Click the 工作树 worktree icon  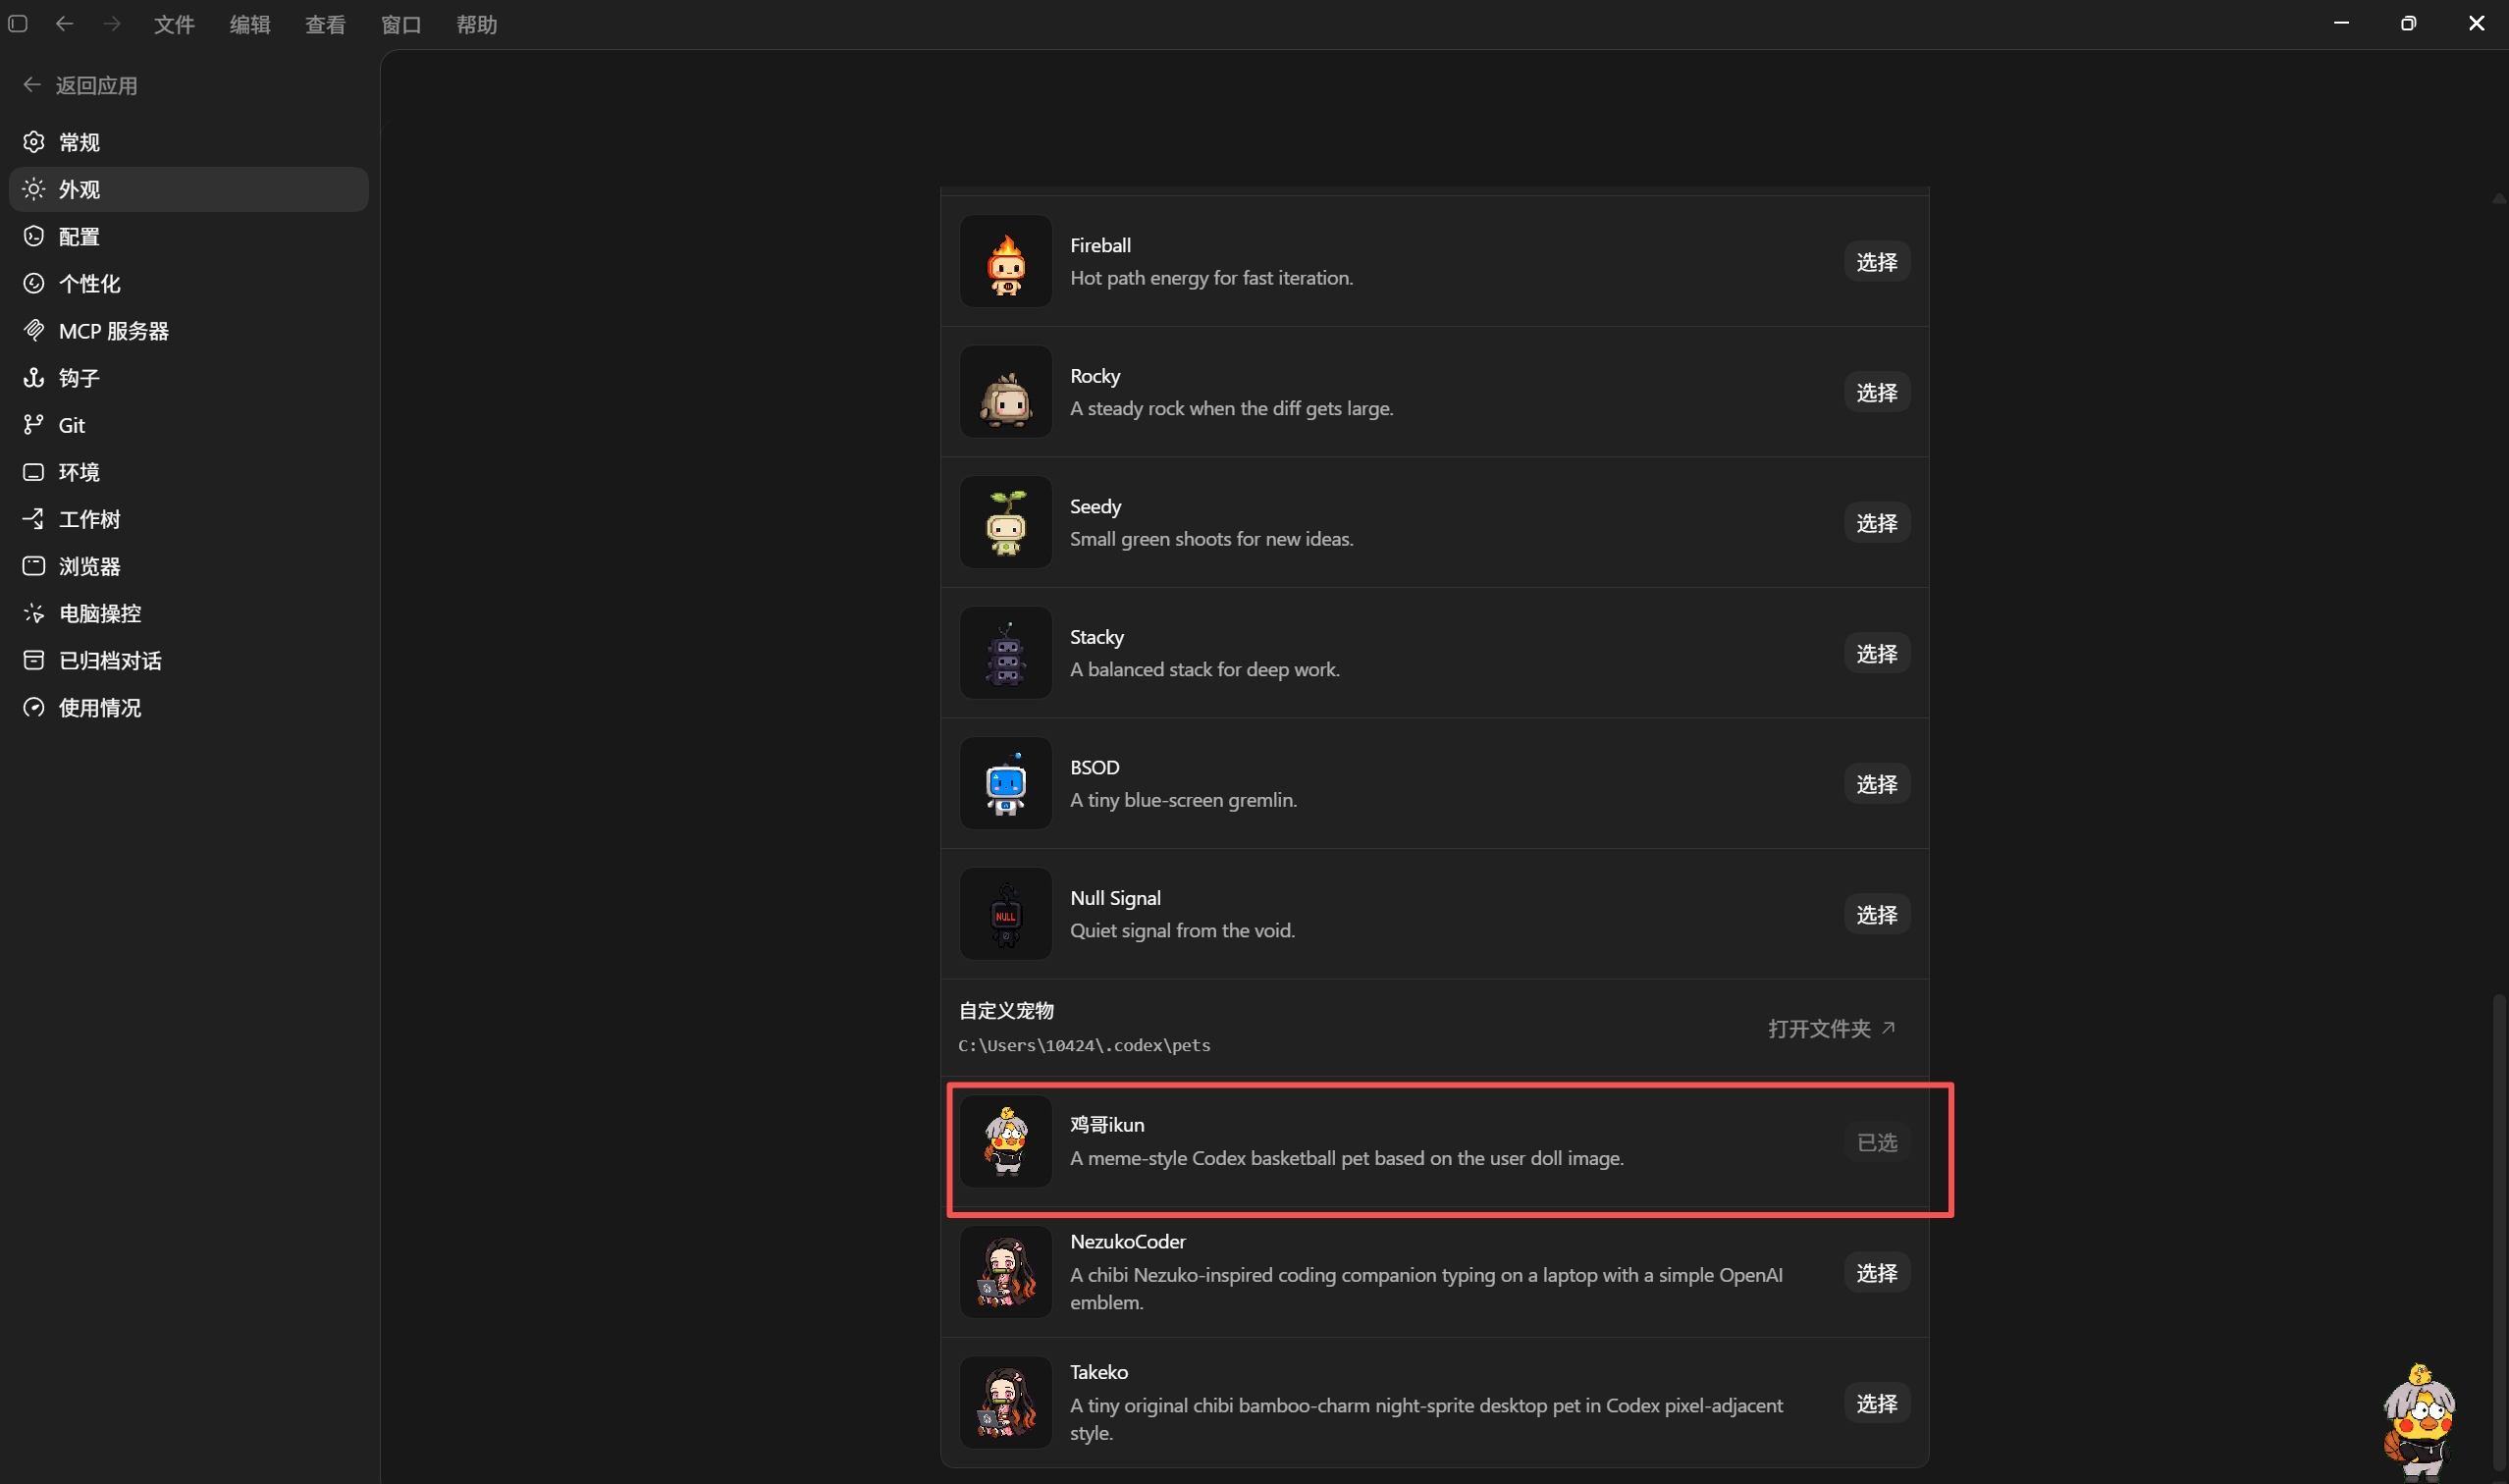(34, 519)
